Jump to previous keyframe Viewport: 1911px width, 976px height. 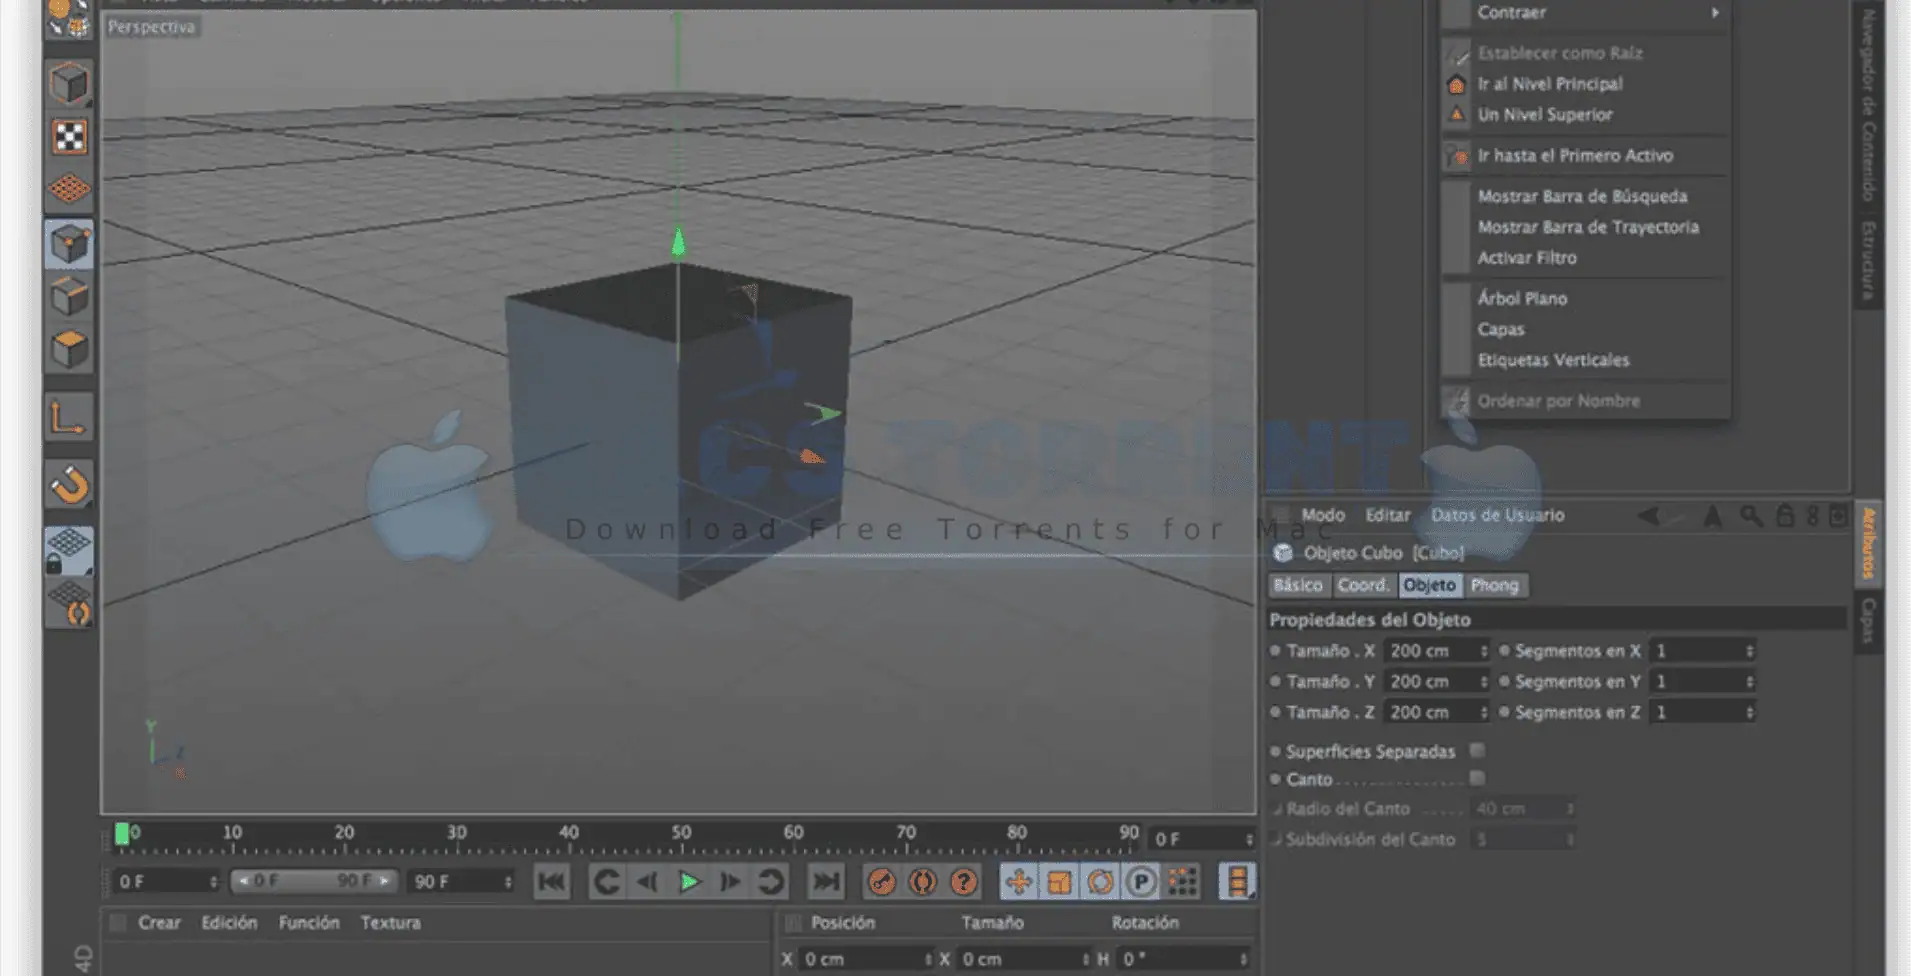click(x=606, y=882)
